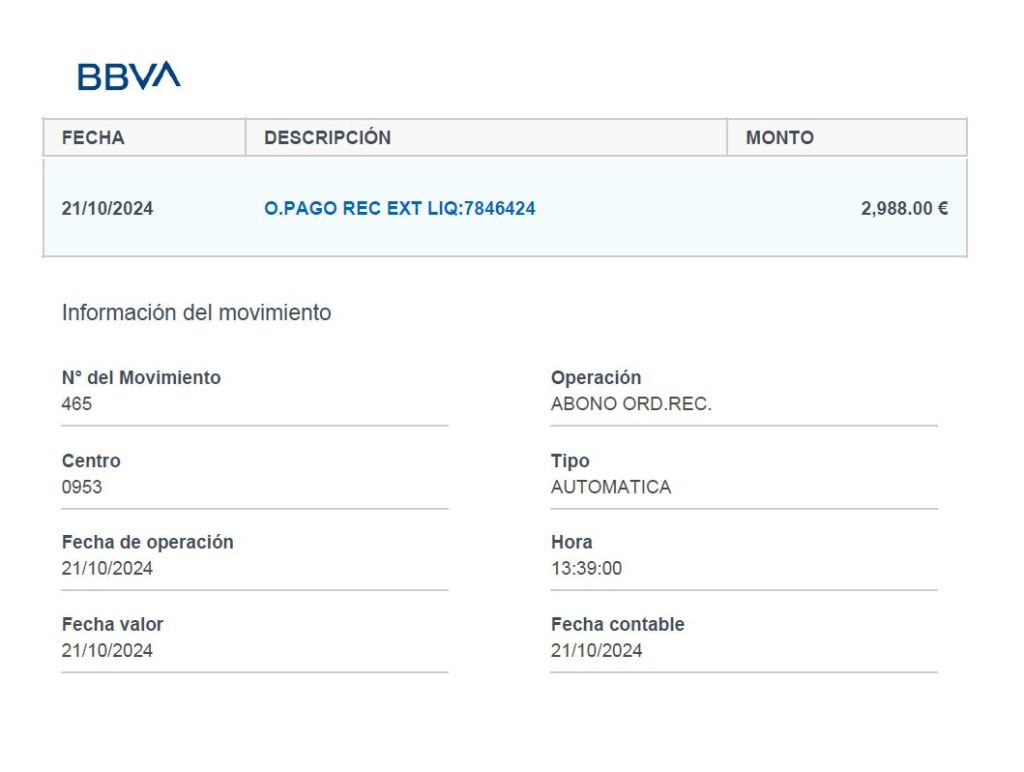This screenshot has width=1024, height=772.
Task: Click the transaction date 21/10/2024 in the table row
Action: click(107, 209)
